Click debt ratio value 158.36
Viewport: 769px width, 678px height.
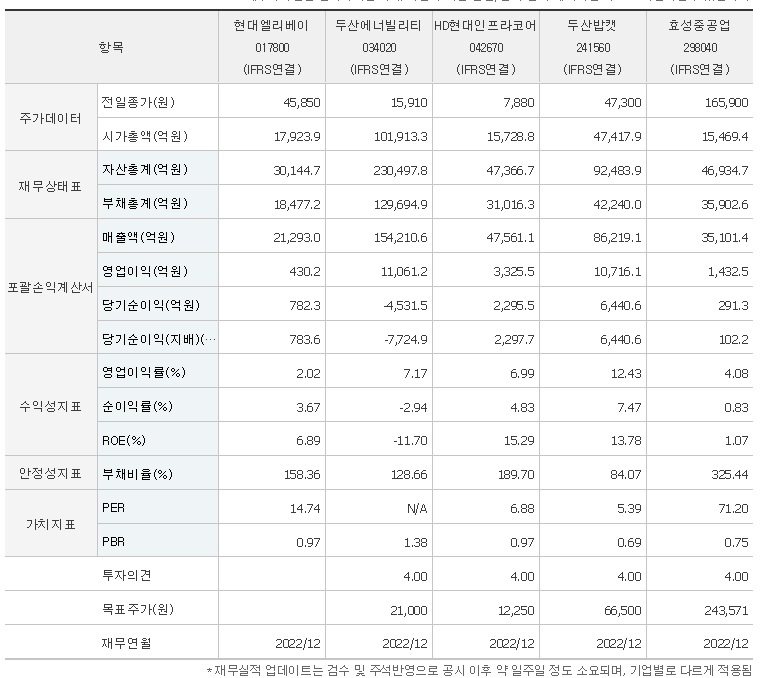point(302,475)
